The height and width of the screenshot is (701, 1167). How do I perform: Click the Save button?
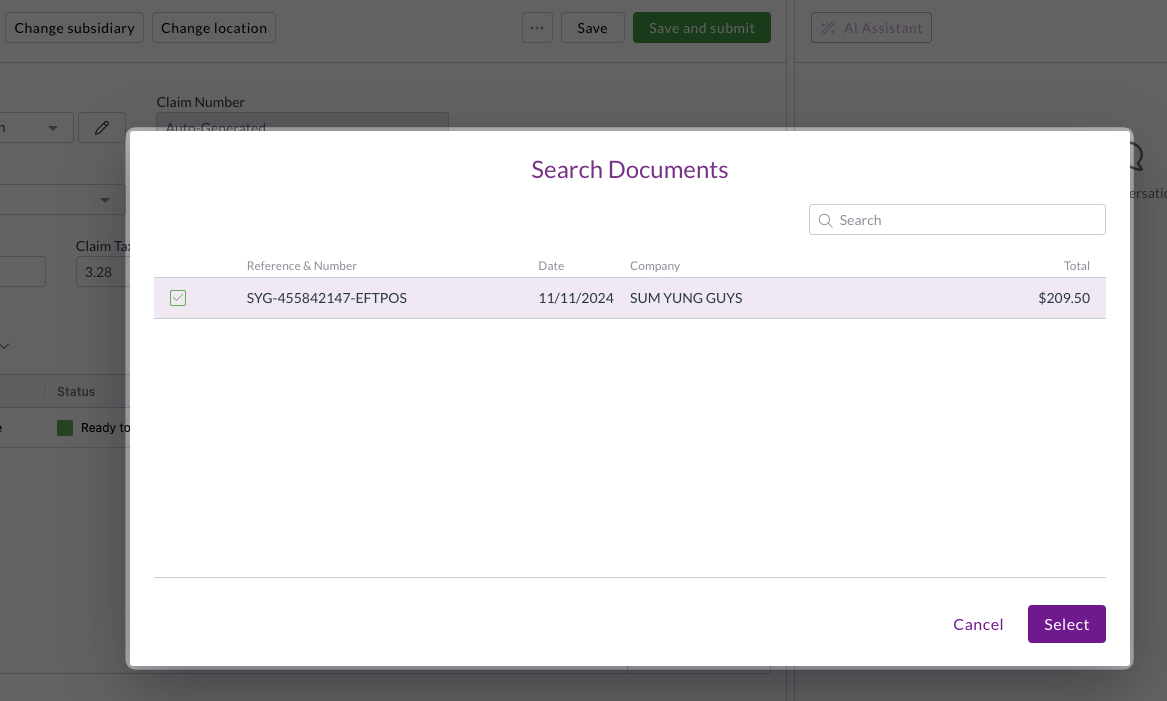coord(592,28)
